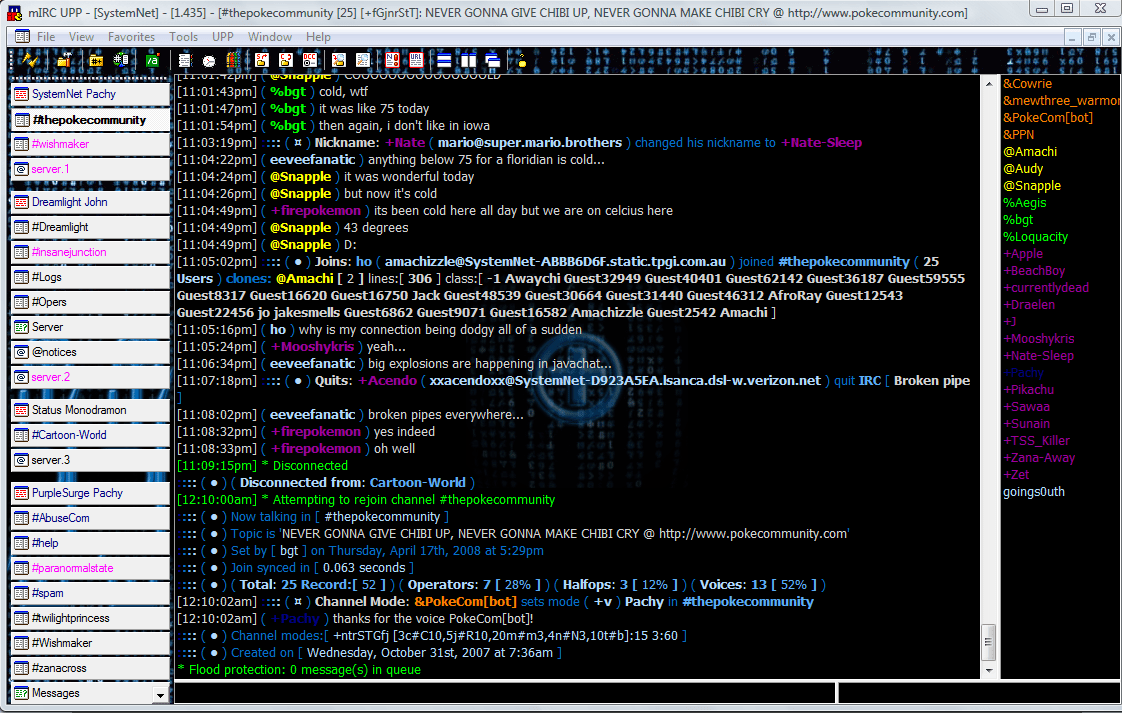
Task: Select +currentlydead in the nickname list
Action: 1045,288
